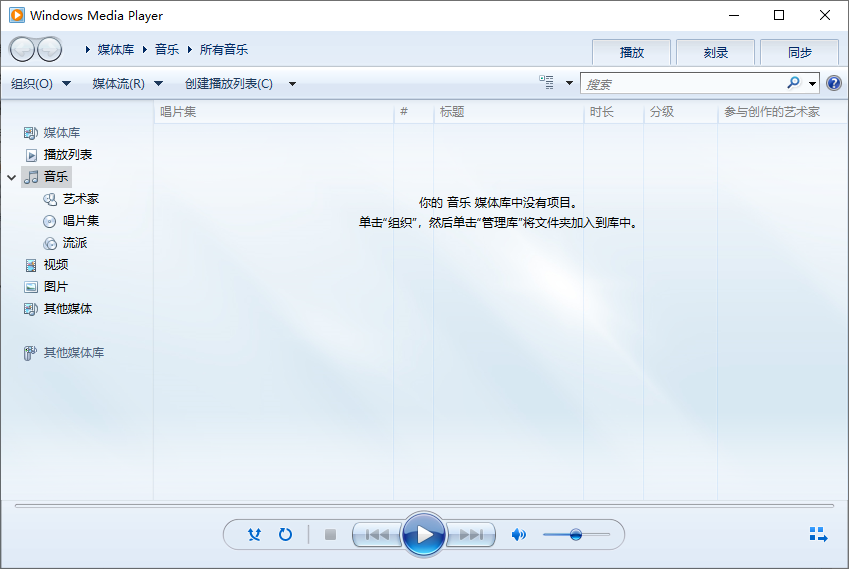Sort by 参与创作的艺术家 column header
The width and height of the screenshot is (849, 569).
click(x=782, y=112)
